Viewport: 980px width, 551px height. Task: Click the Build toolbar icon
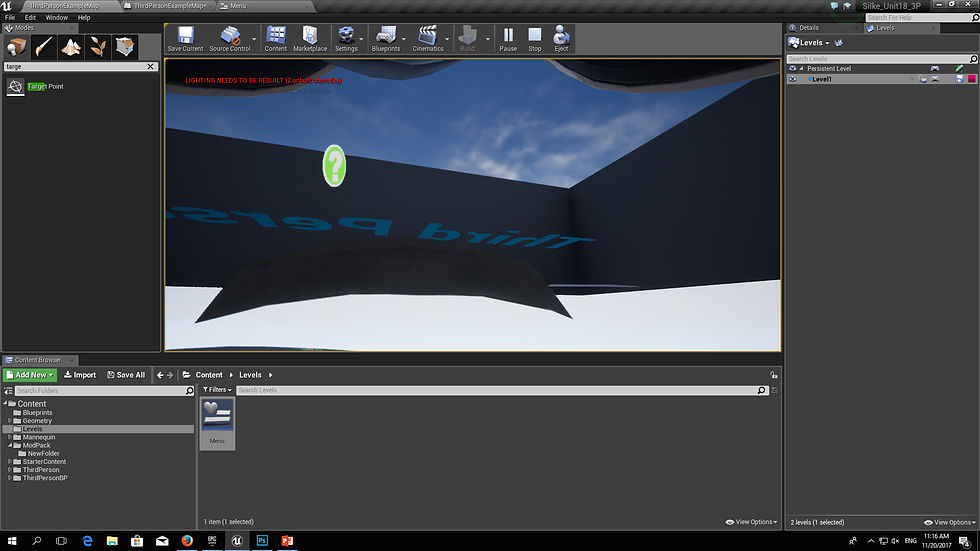(x=467, y=39)
